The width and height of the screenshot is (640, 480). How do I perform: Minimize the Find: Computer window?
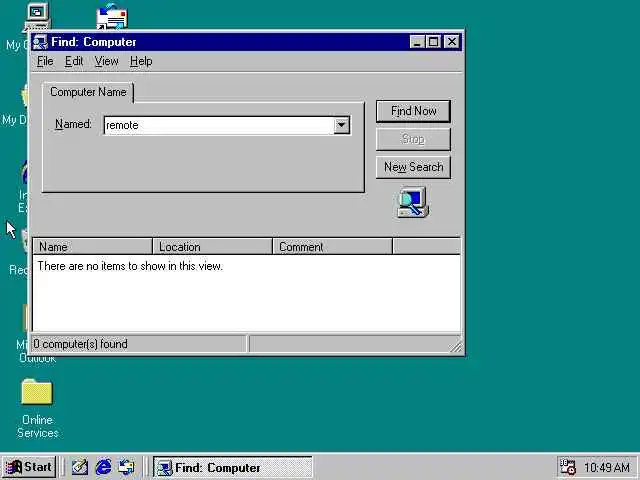tap(417, 42)
